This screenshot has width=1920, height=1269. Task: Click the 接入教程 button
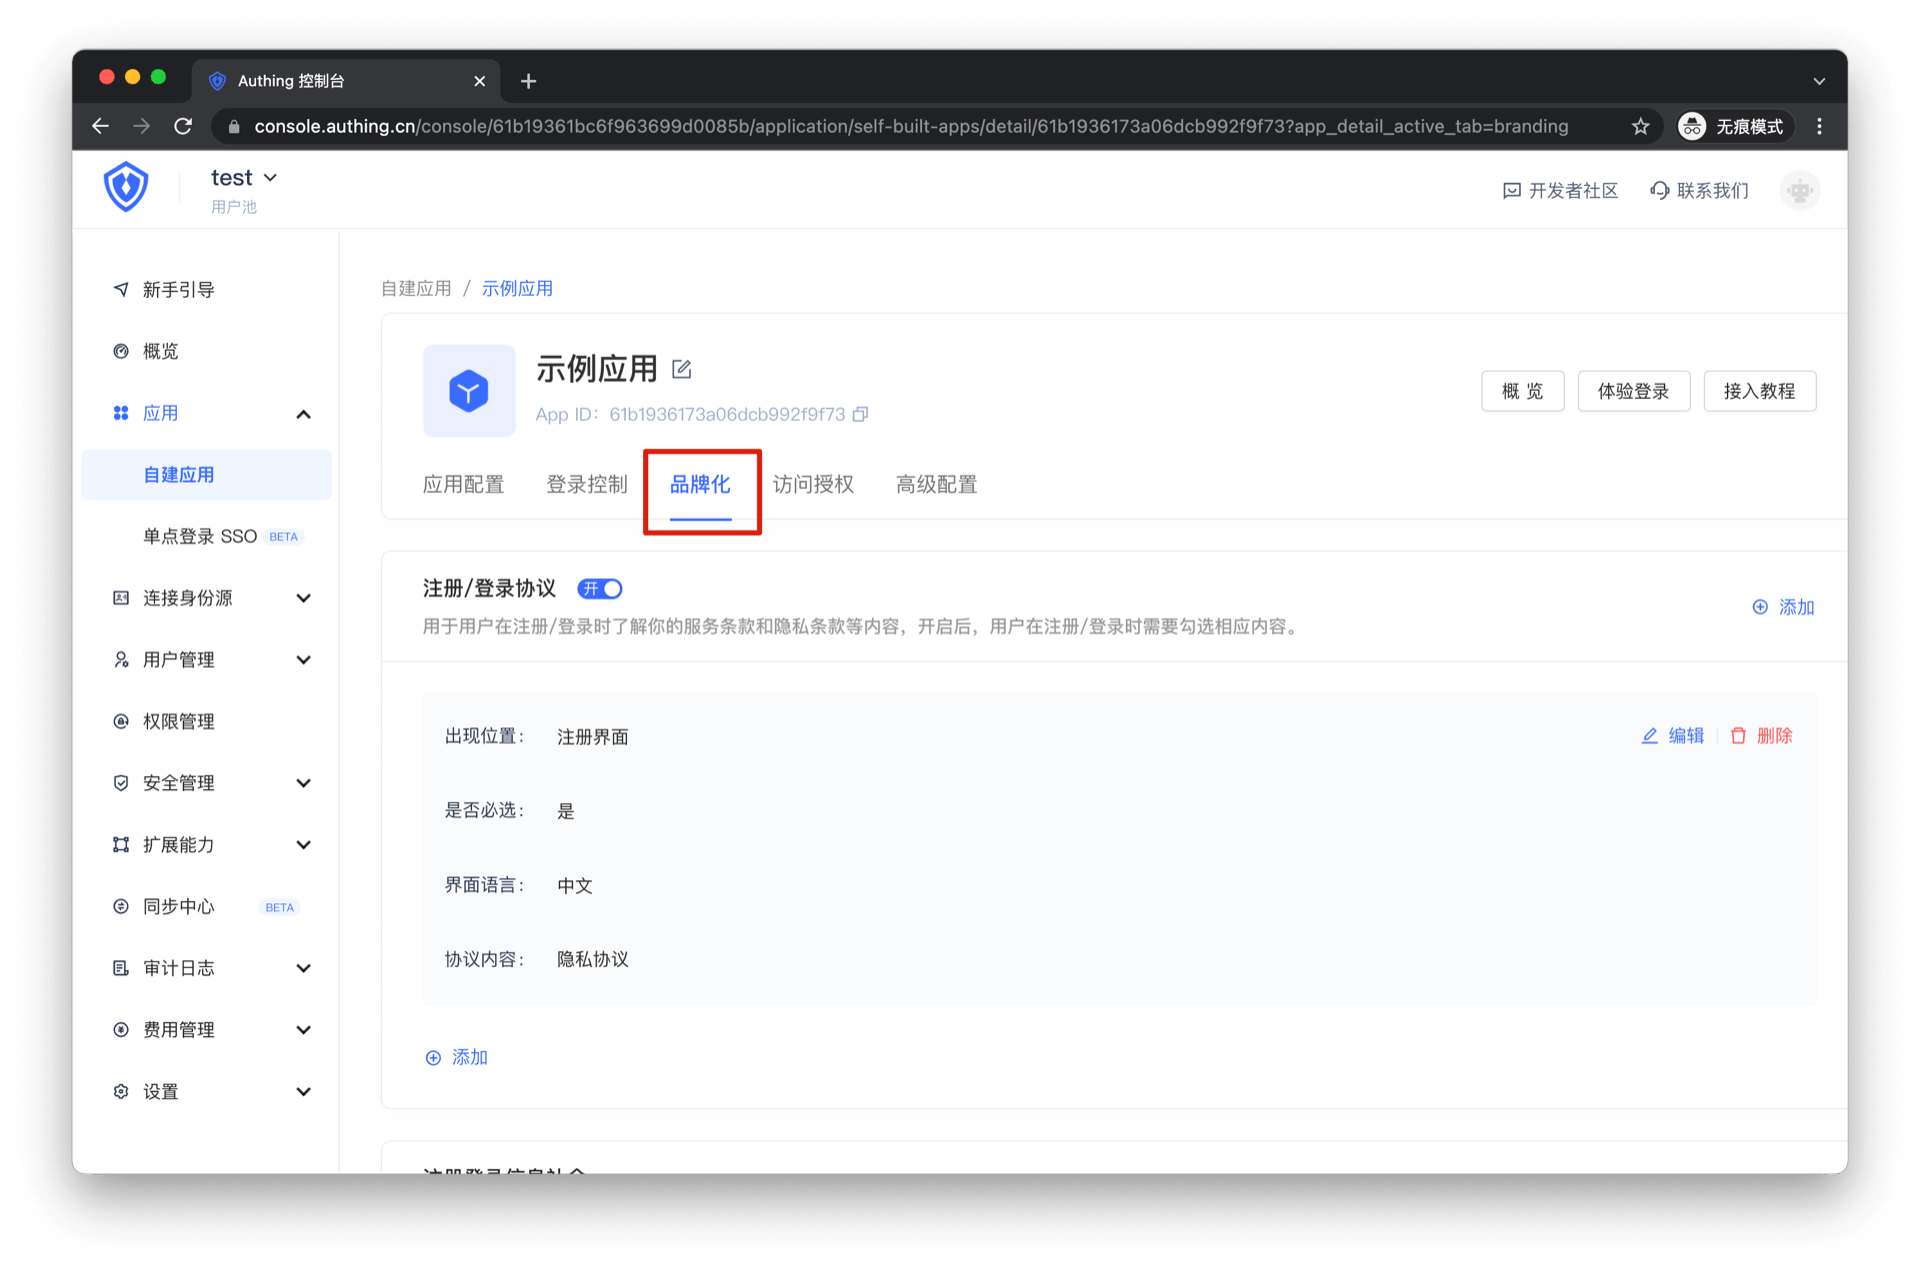pyautogui.click(x=1759, y=391)
